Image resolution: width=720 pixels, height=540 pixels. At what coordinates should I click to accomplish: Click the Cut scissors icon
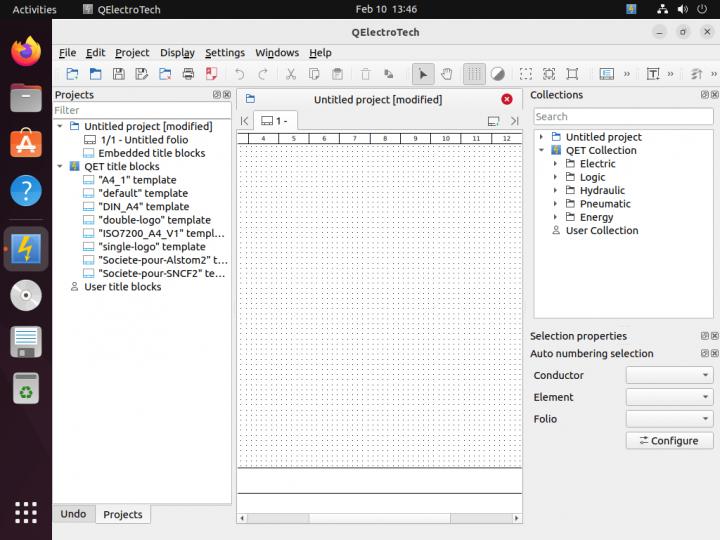pos(291,74)
